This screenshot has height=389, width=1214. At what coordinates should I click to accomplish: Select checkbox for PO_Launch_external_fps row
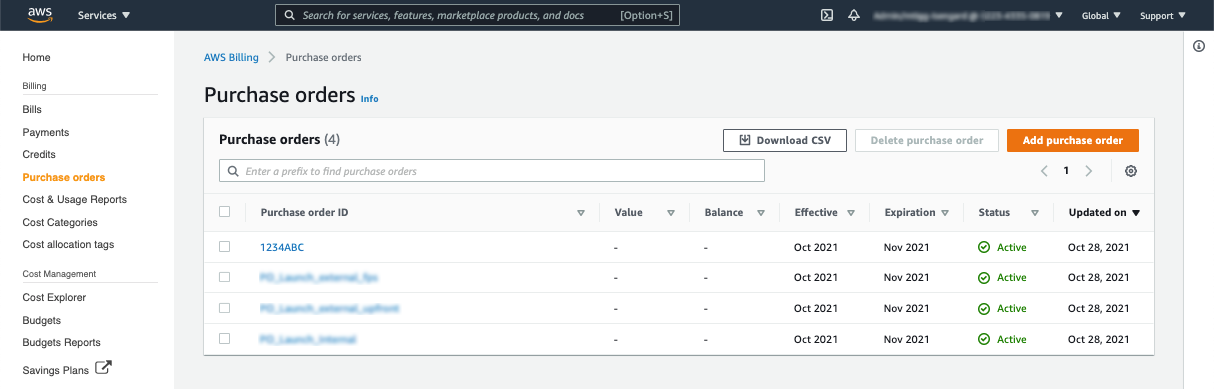(x=225, y=278)
